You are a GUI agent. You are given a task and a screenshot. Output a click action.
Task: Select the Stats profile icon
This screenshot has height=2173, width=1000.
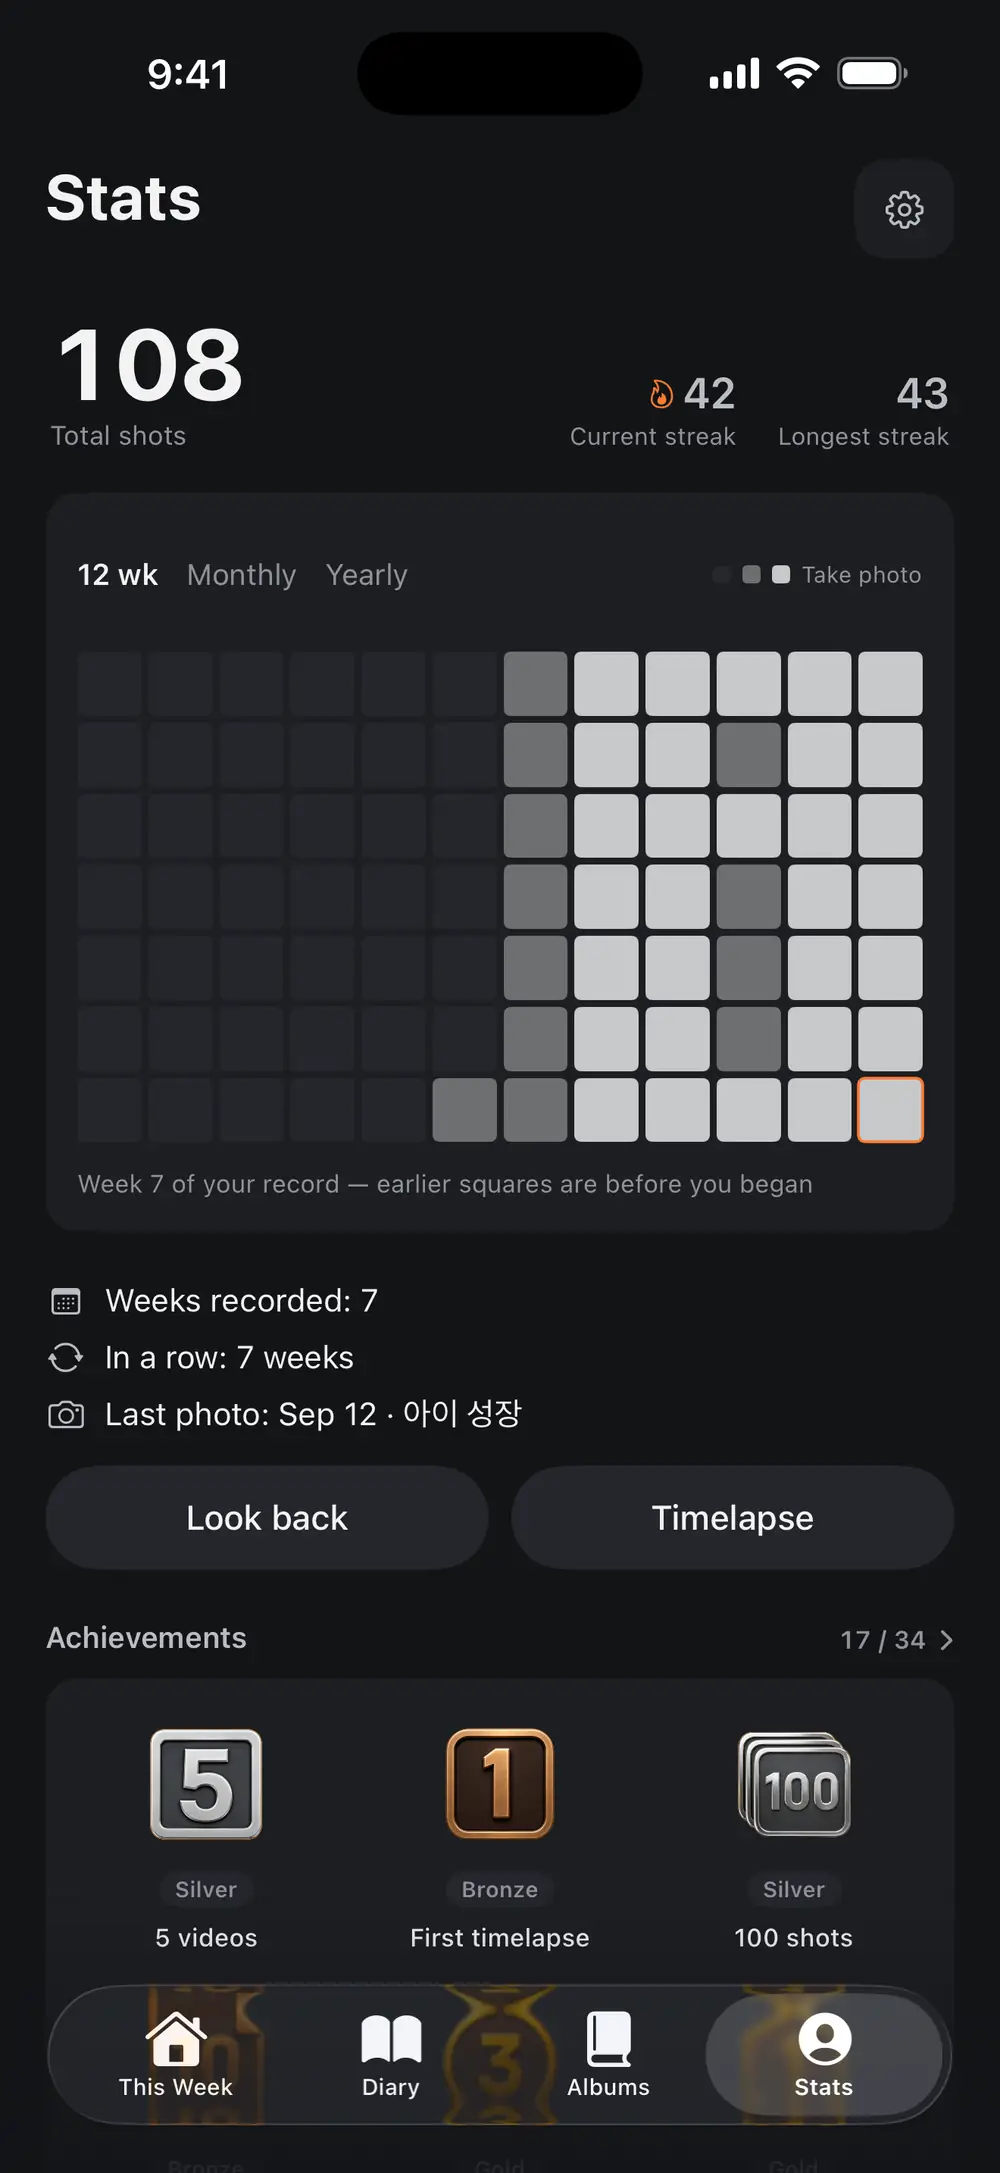(824, 2039)
